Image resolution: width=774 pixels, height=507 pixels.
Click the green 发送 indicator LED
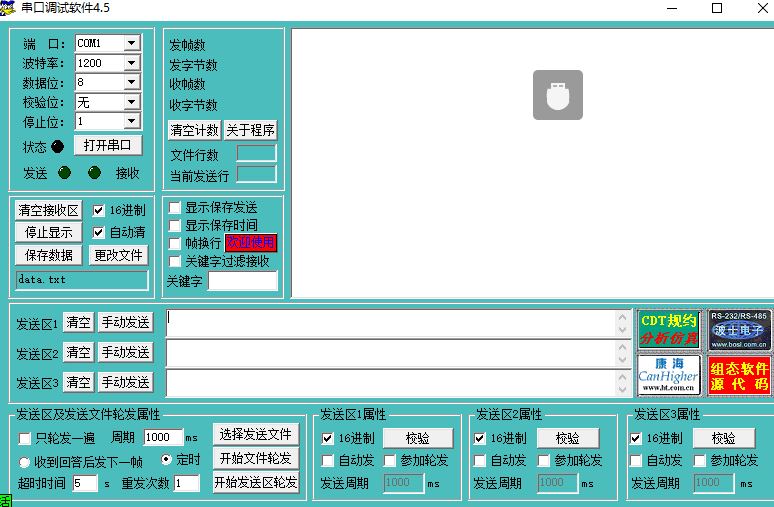(65, 173)
